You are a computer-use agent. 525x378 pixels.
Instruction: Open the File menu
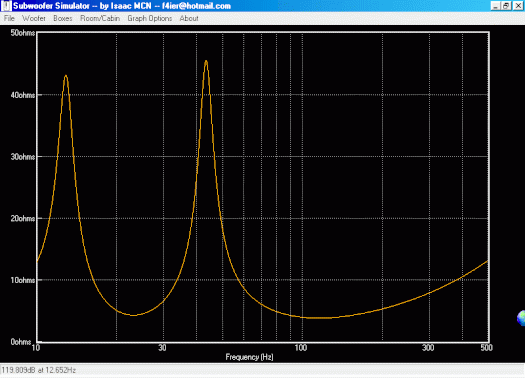point(9,18)
